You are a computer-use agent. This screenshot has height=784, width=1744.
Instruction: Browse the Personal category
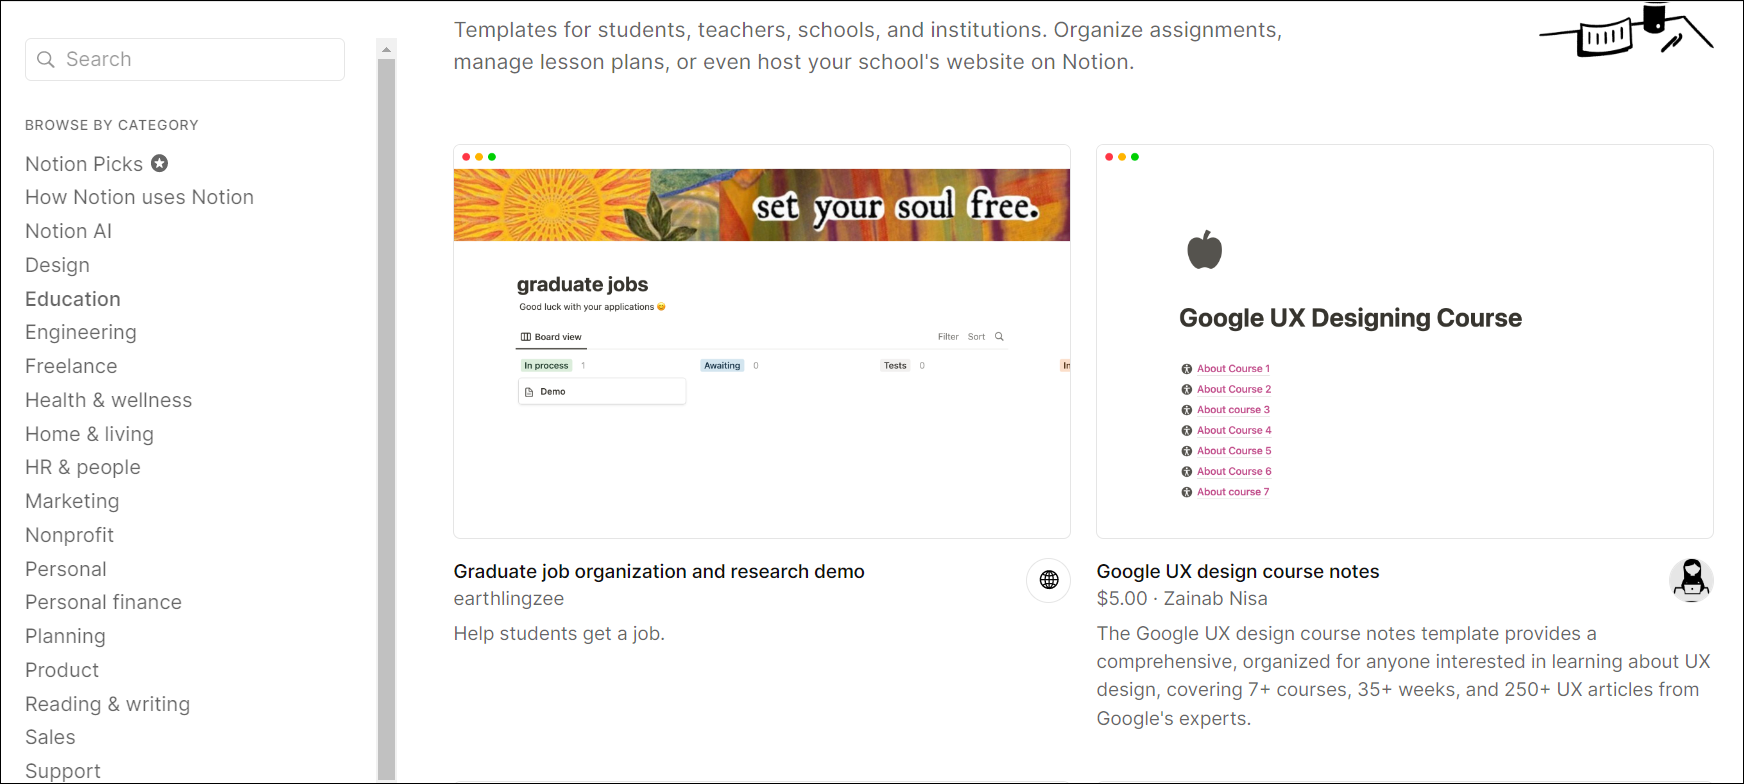tap(66, 569)
